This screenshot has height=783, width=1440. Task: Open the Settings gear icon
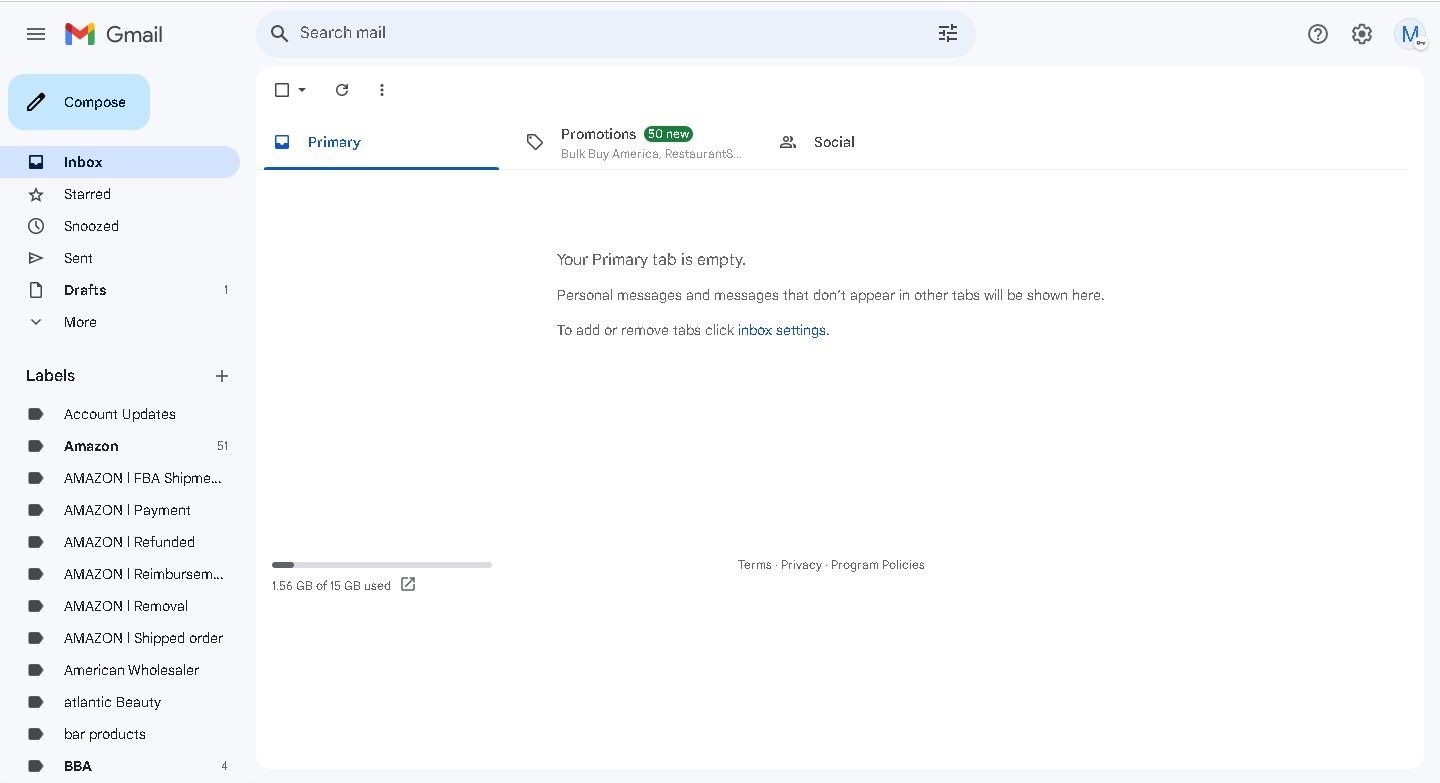point(1362,34)
